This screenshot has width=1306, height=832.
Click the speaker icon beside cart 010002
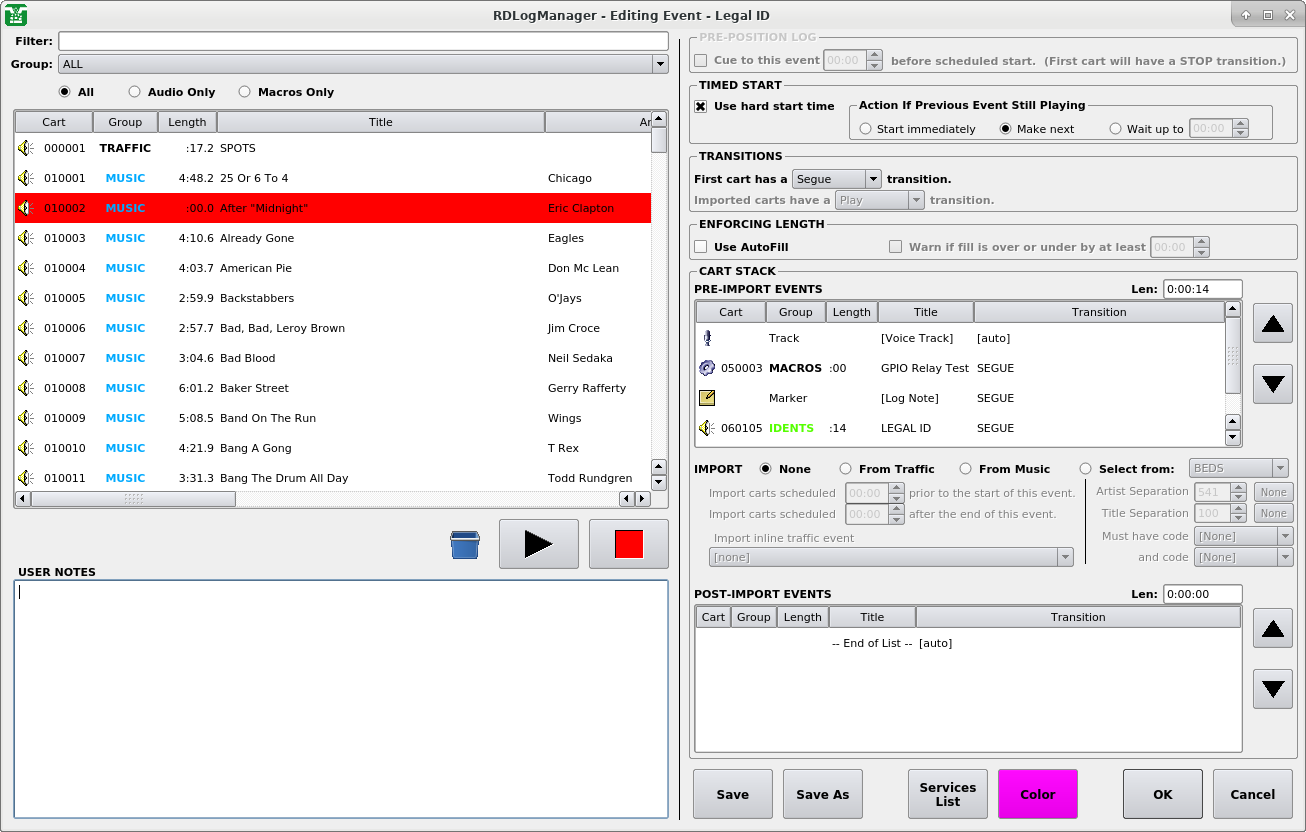24,208
